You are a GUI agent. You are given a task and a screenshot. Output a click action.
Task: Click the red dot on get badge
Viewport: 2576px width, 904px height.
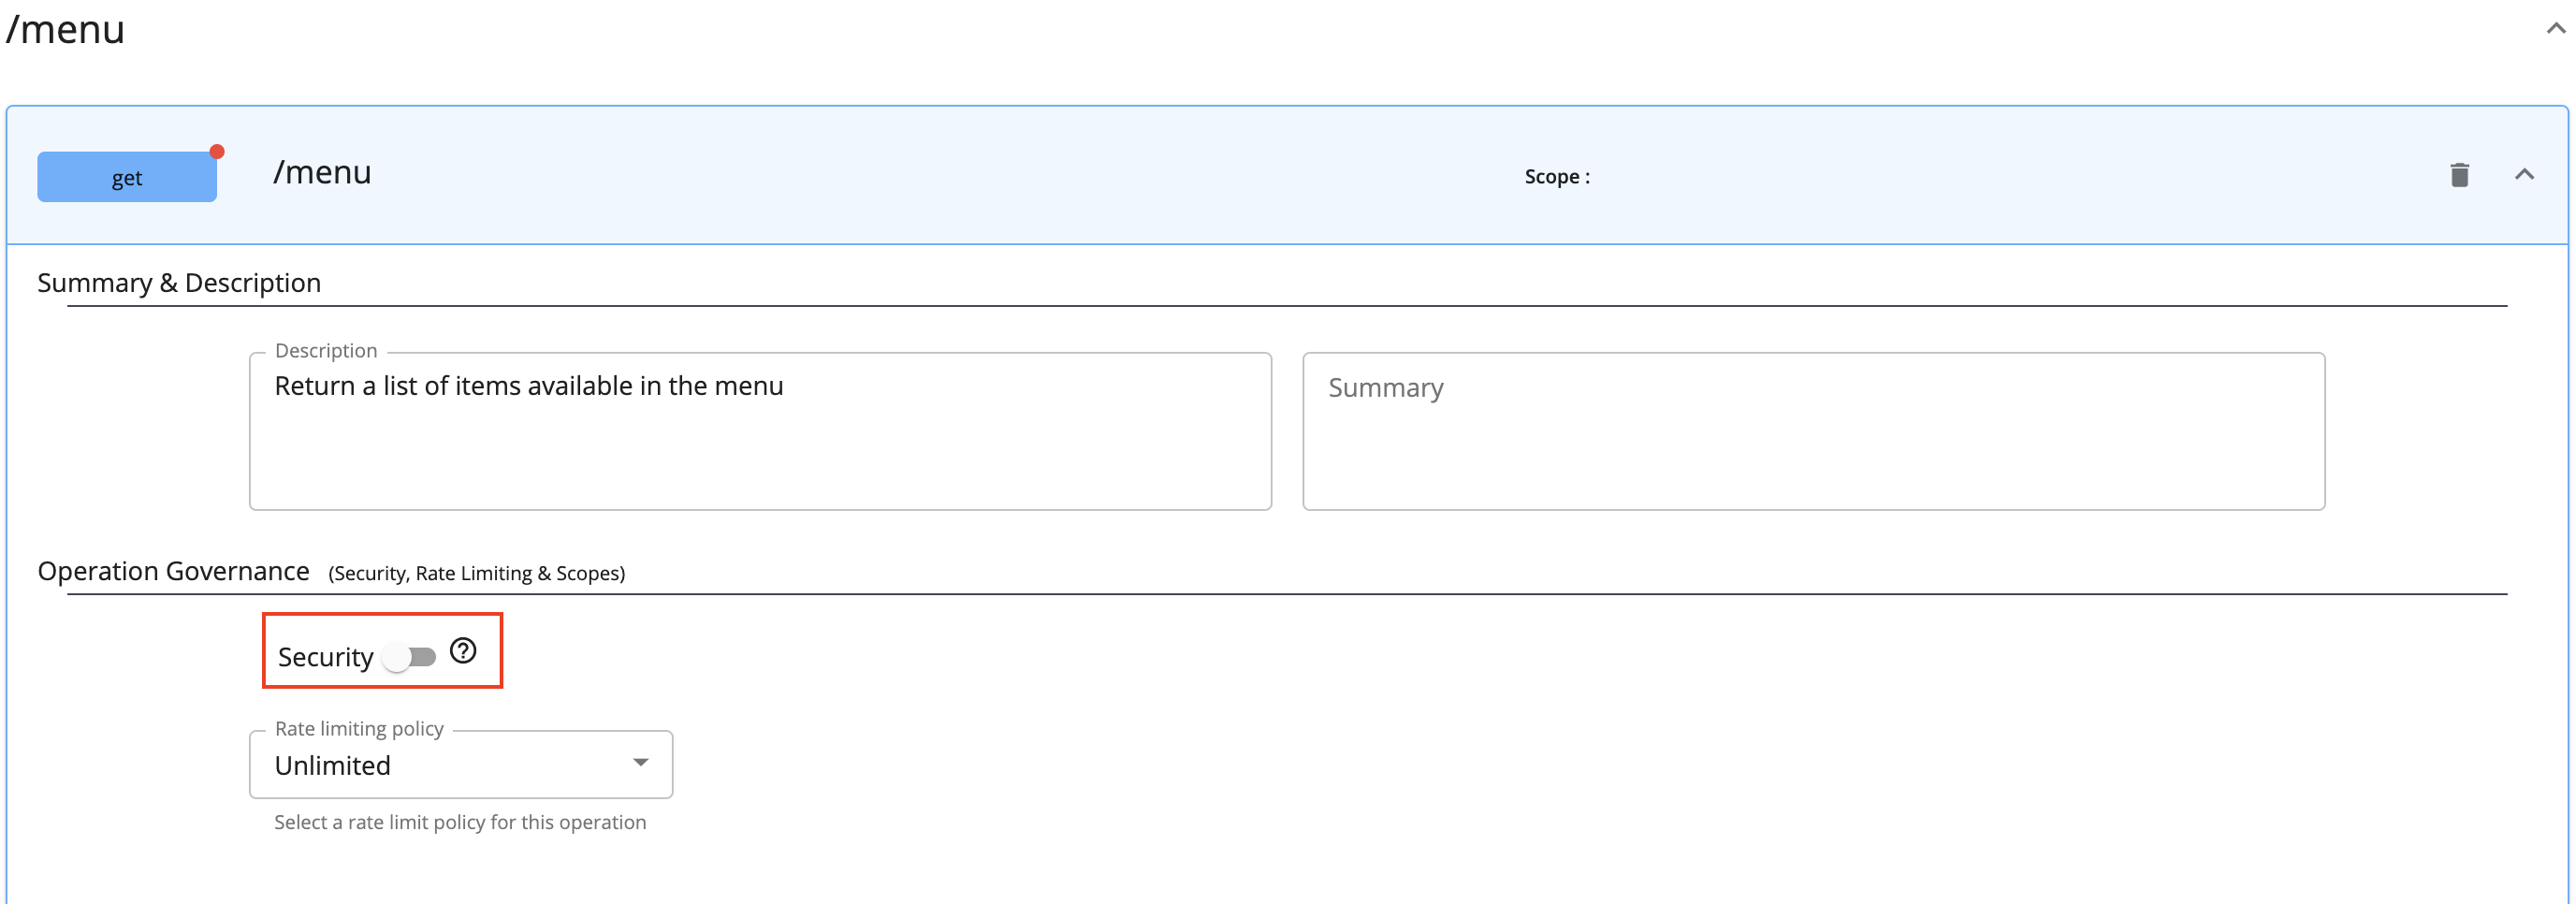pos(217,152)
